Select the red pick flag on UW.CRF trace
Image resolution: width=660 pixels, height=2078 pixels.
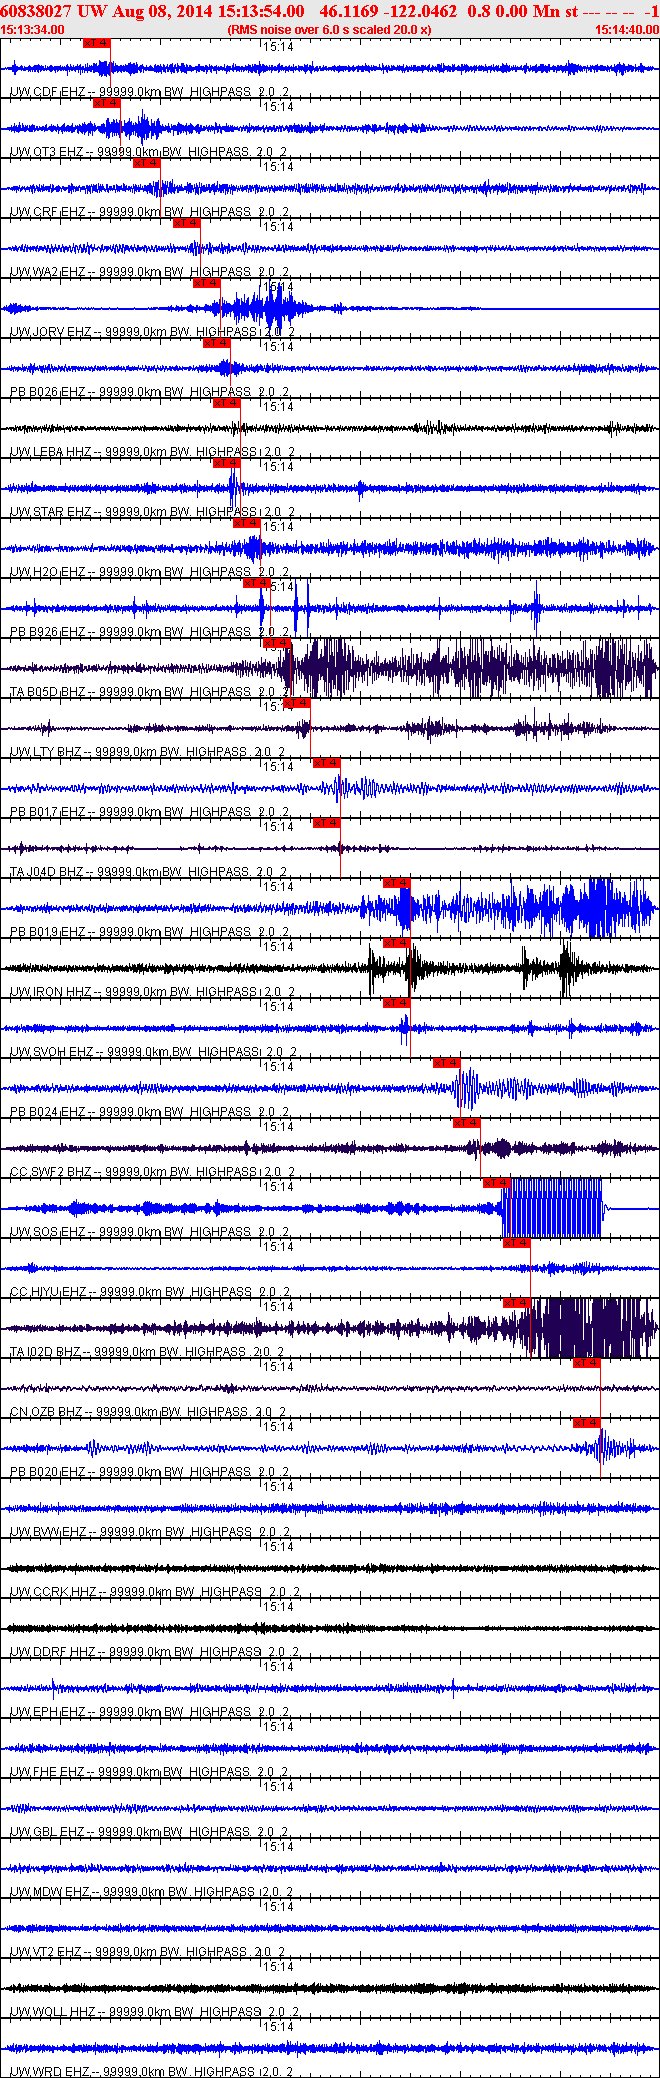coord(147,163)
